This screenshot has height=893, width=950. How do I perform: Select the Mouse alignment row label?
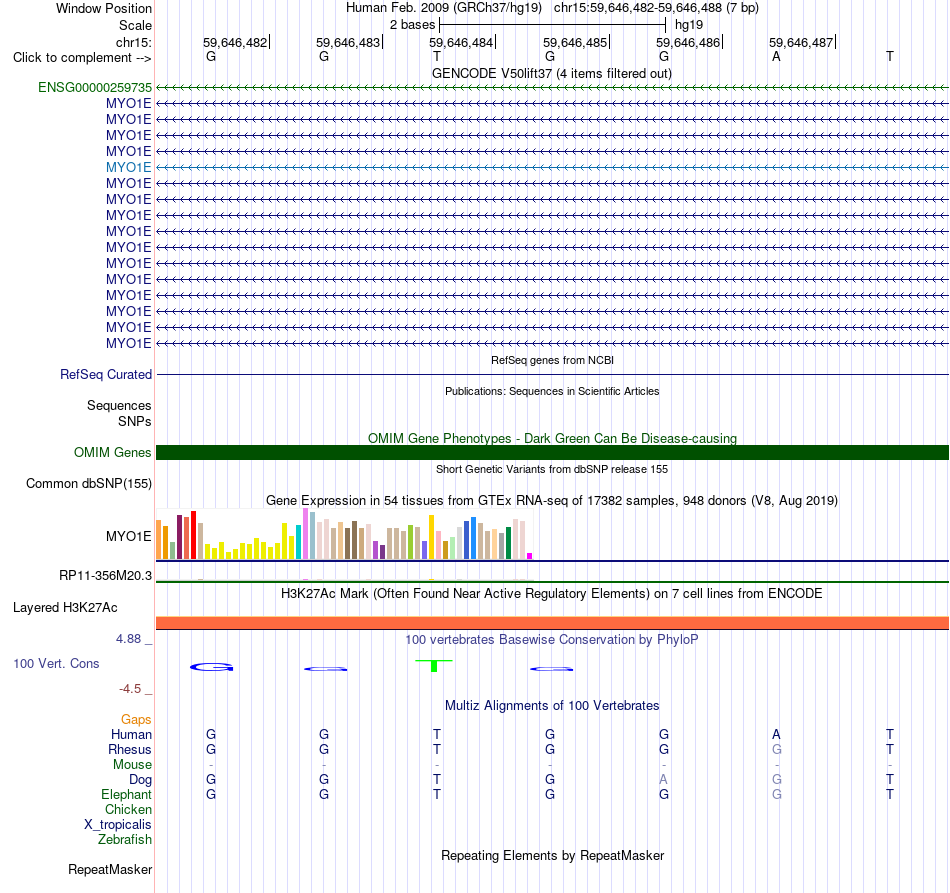(x=132, y=765)
